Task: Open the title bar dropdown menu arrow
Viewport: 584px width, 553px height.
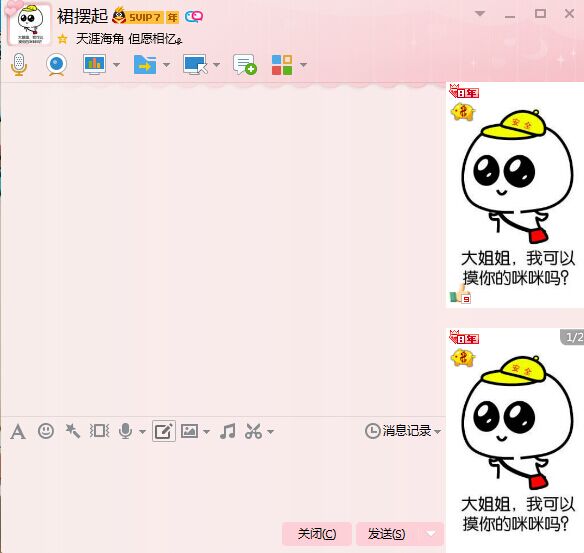Action: click(x=480, y=14)
